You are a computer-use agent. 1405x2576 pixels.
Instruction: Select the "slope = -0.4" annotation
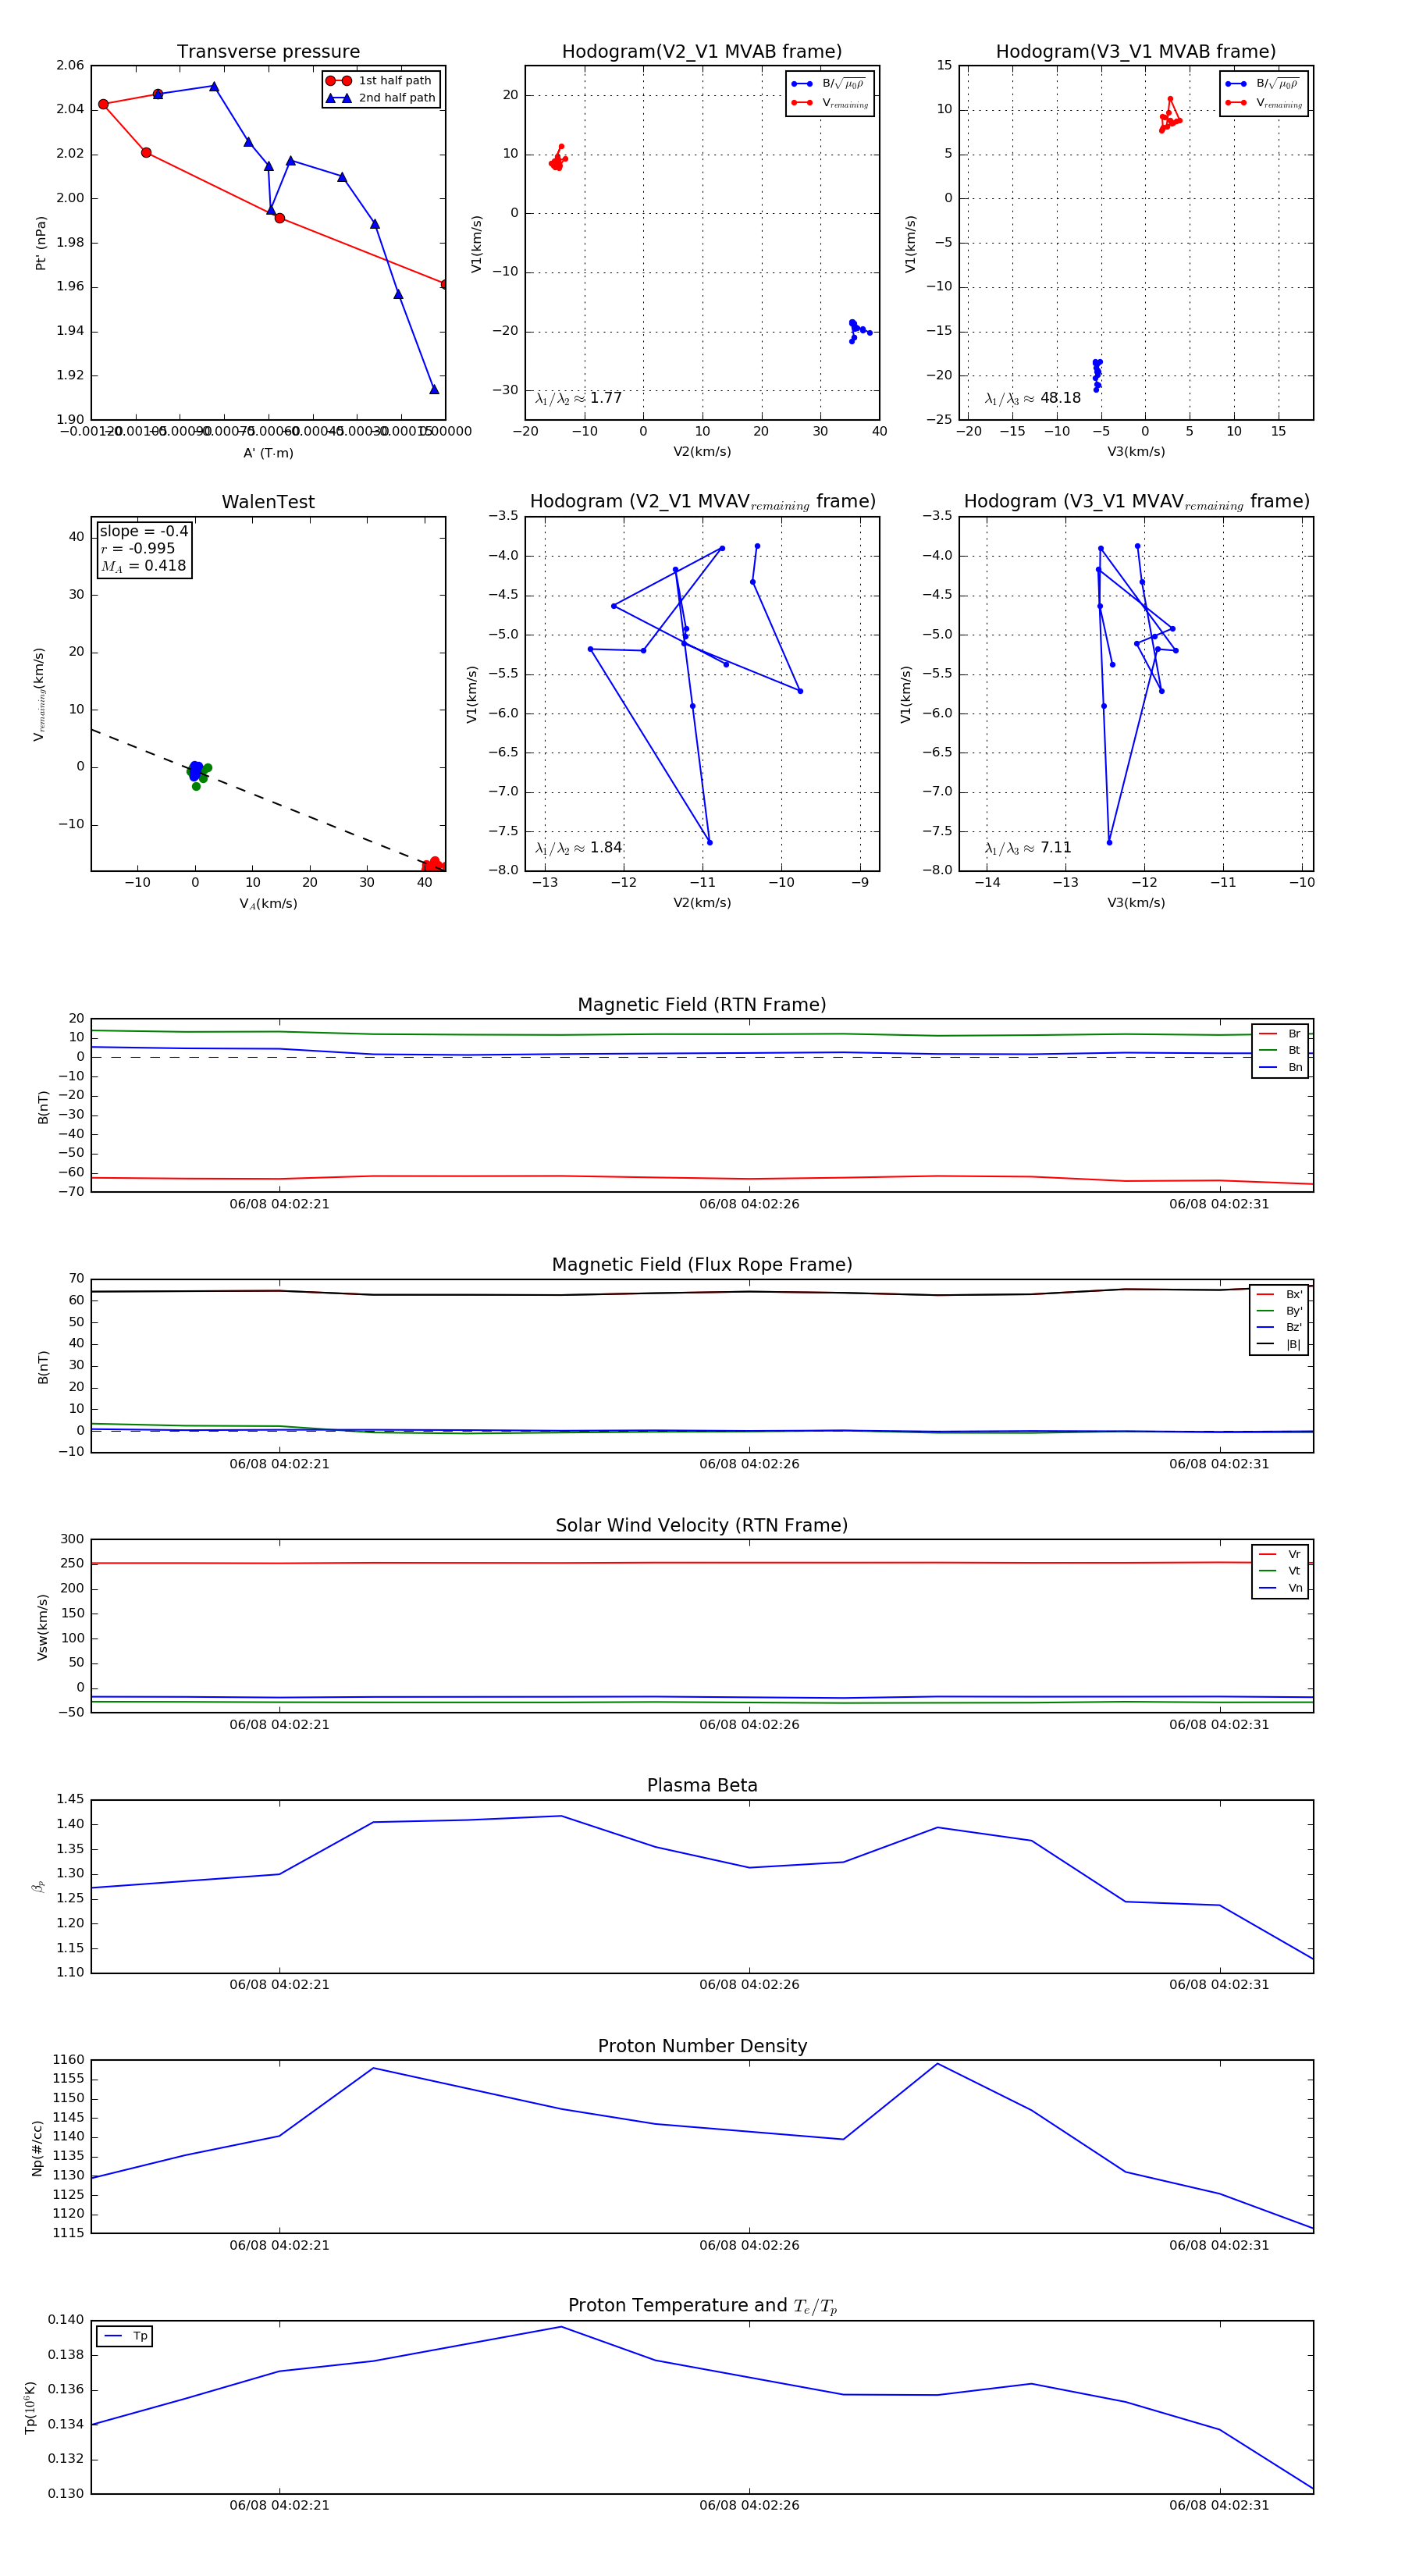(x=143, y=531)
